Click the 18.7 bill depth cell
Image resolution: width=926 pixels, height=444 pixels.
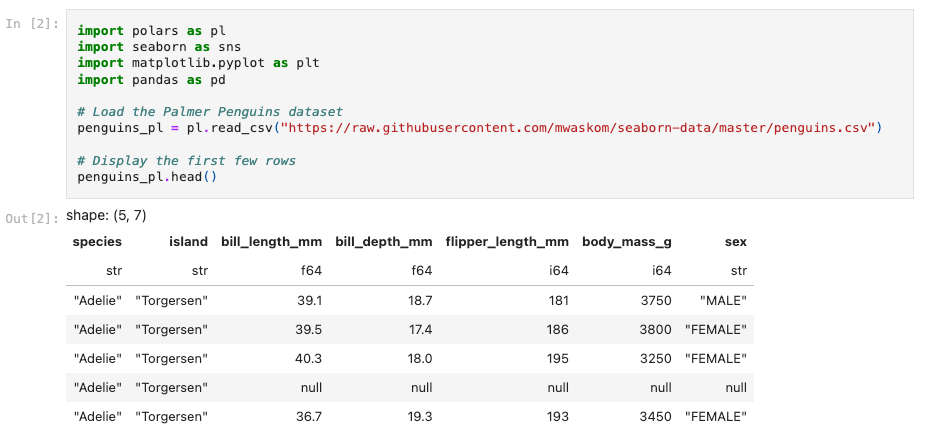coord(420,301)
